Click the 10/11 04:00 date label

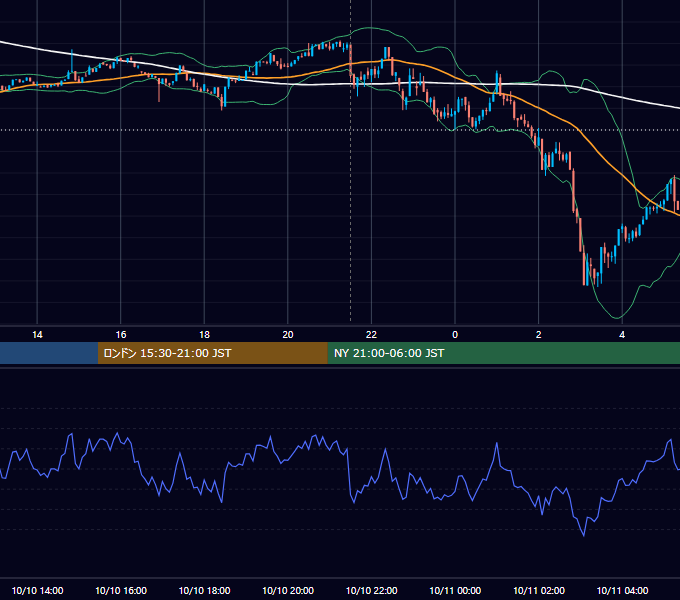(622, 590)
